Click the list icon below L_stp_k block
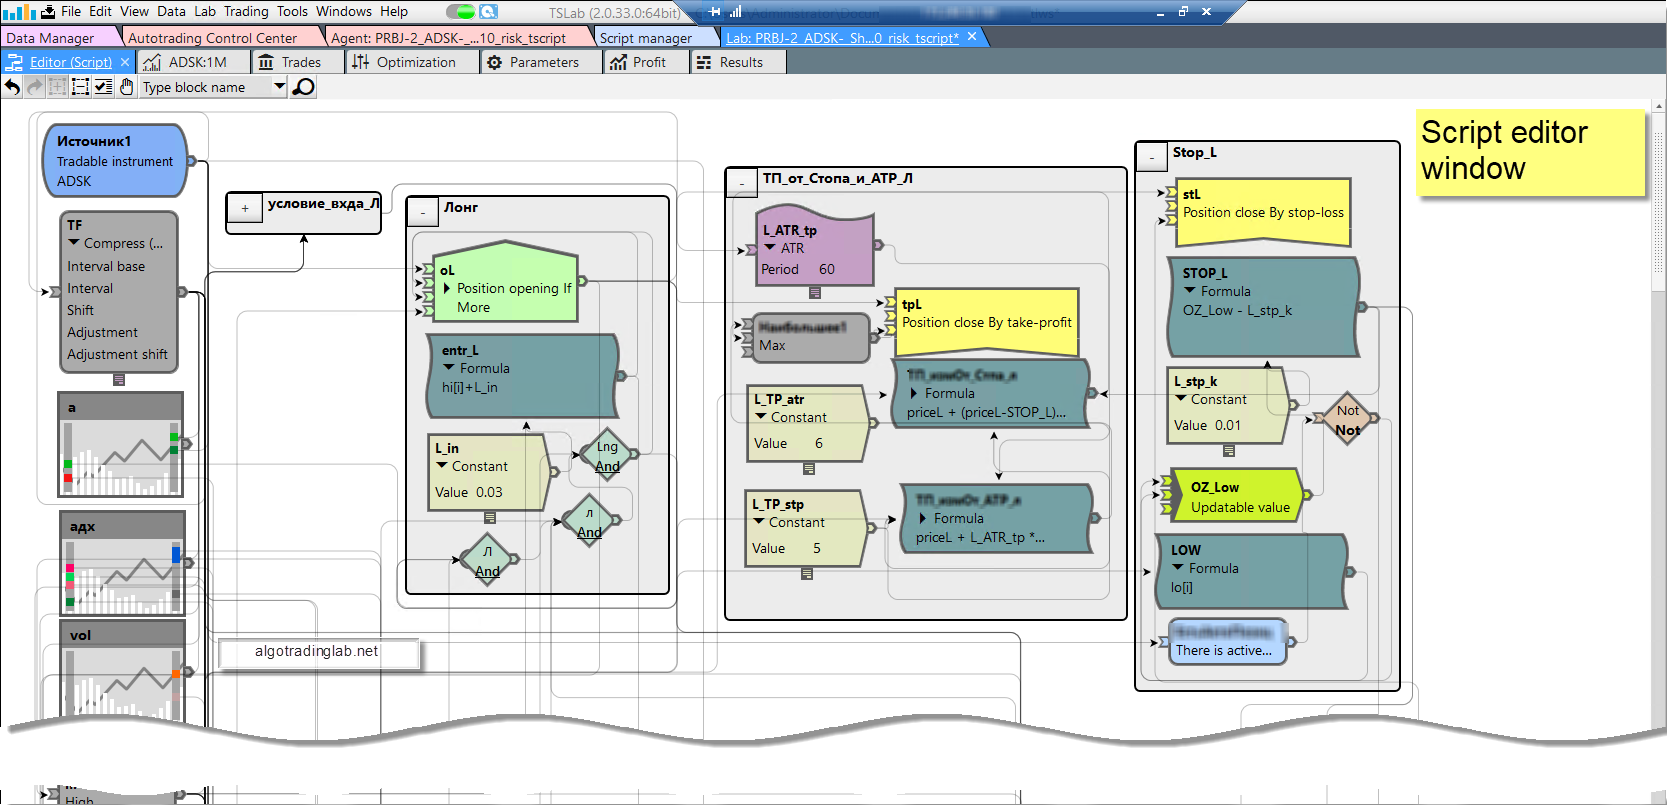 click(1229, 451)
